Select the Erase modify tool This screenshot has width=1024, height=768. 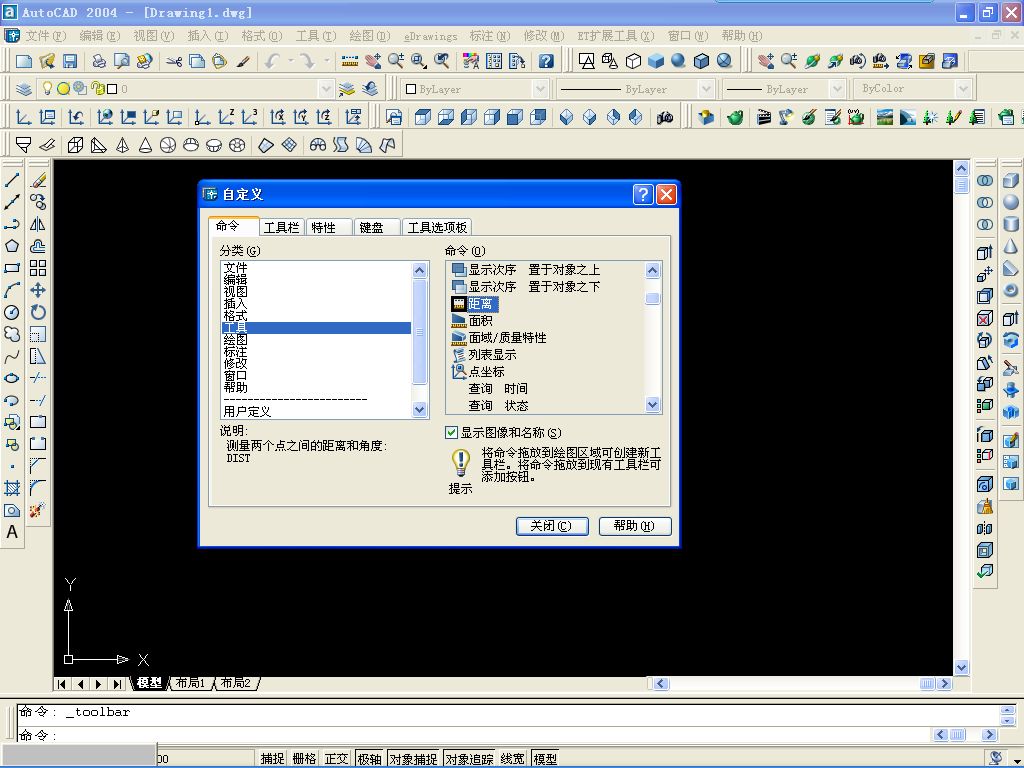click(38, 180)
